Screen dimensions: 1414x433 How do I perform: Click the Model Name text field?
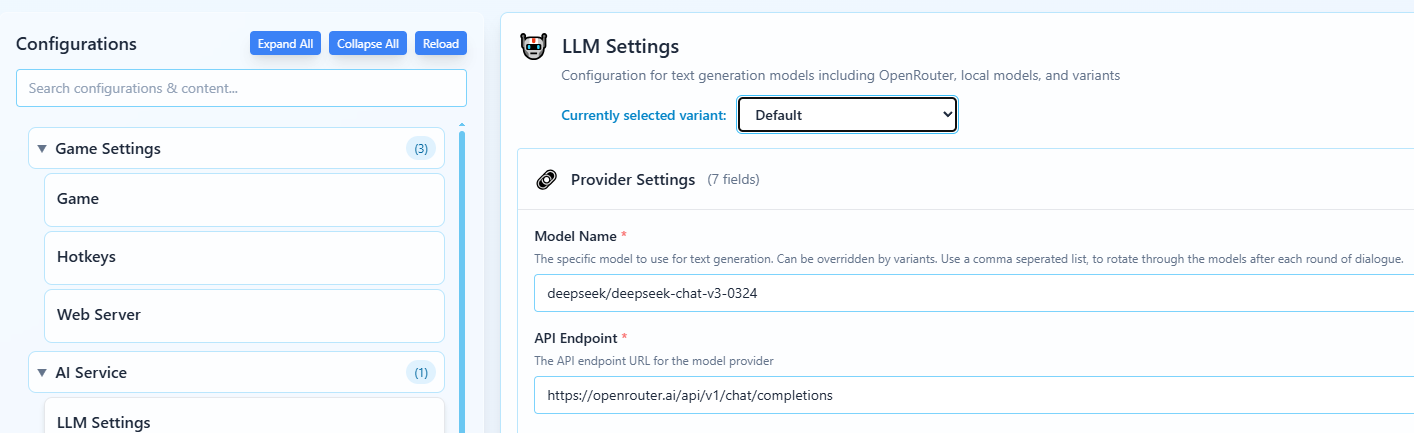tap(972, 294)
